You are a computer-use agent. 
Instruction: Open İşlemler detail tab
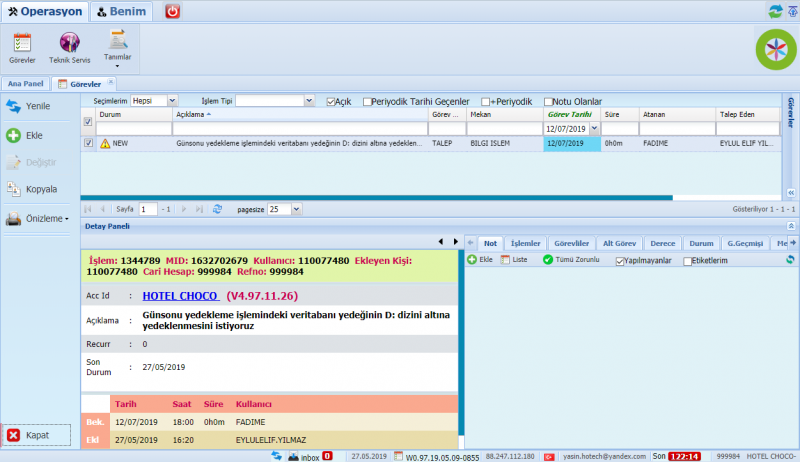click(526, 243)
